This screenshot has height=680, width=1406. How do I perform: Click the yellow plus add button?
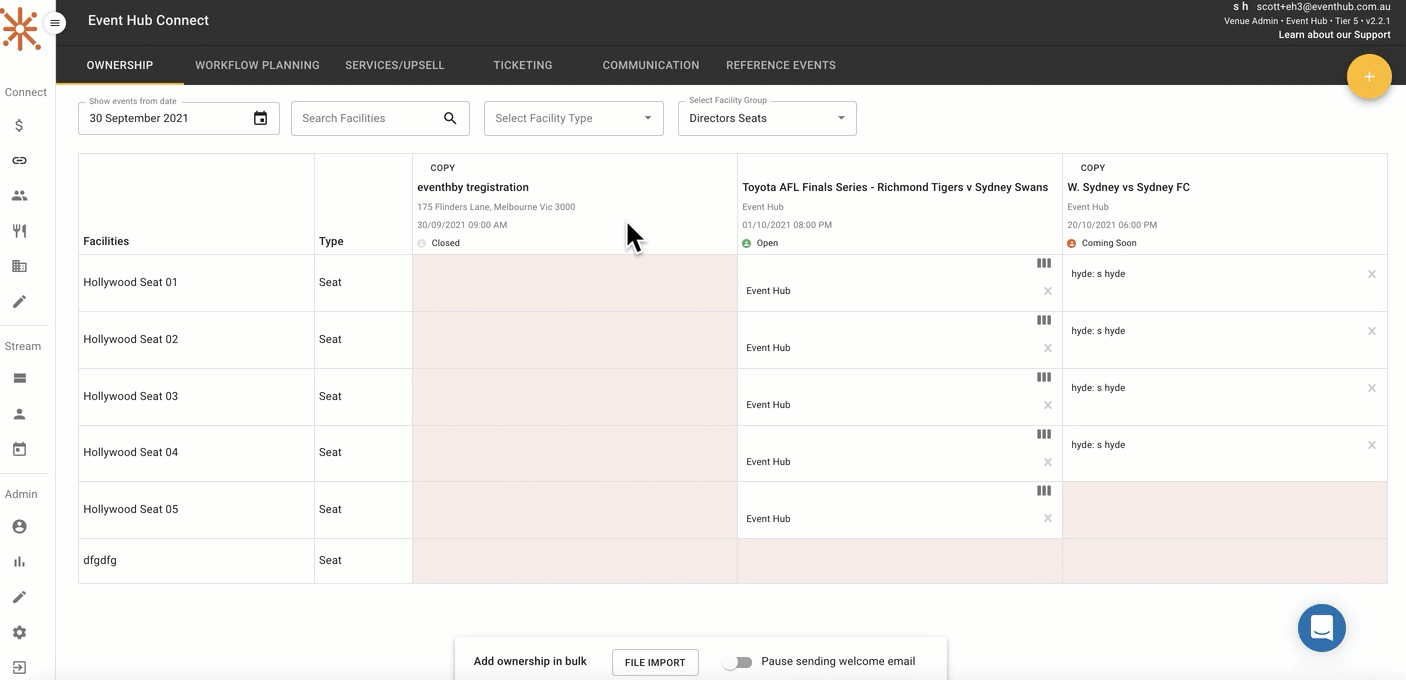[1369, 77]
